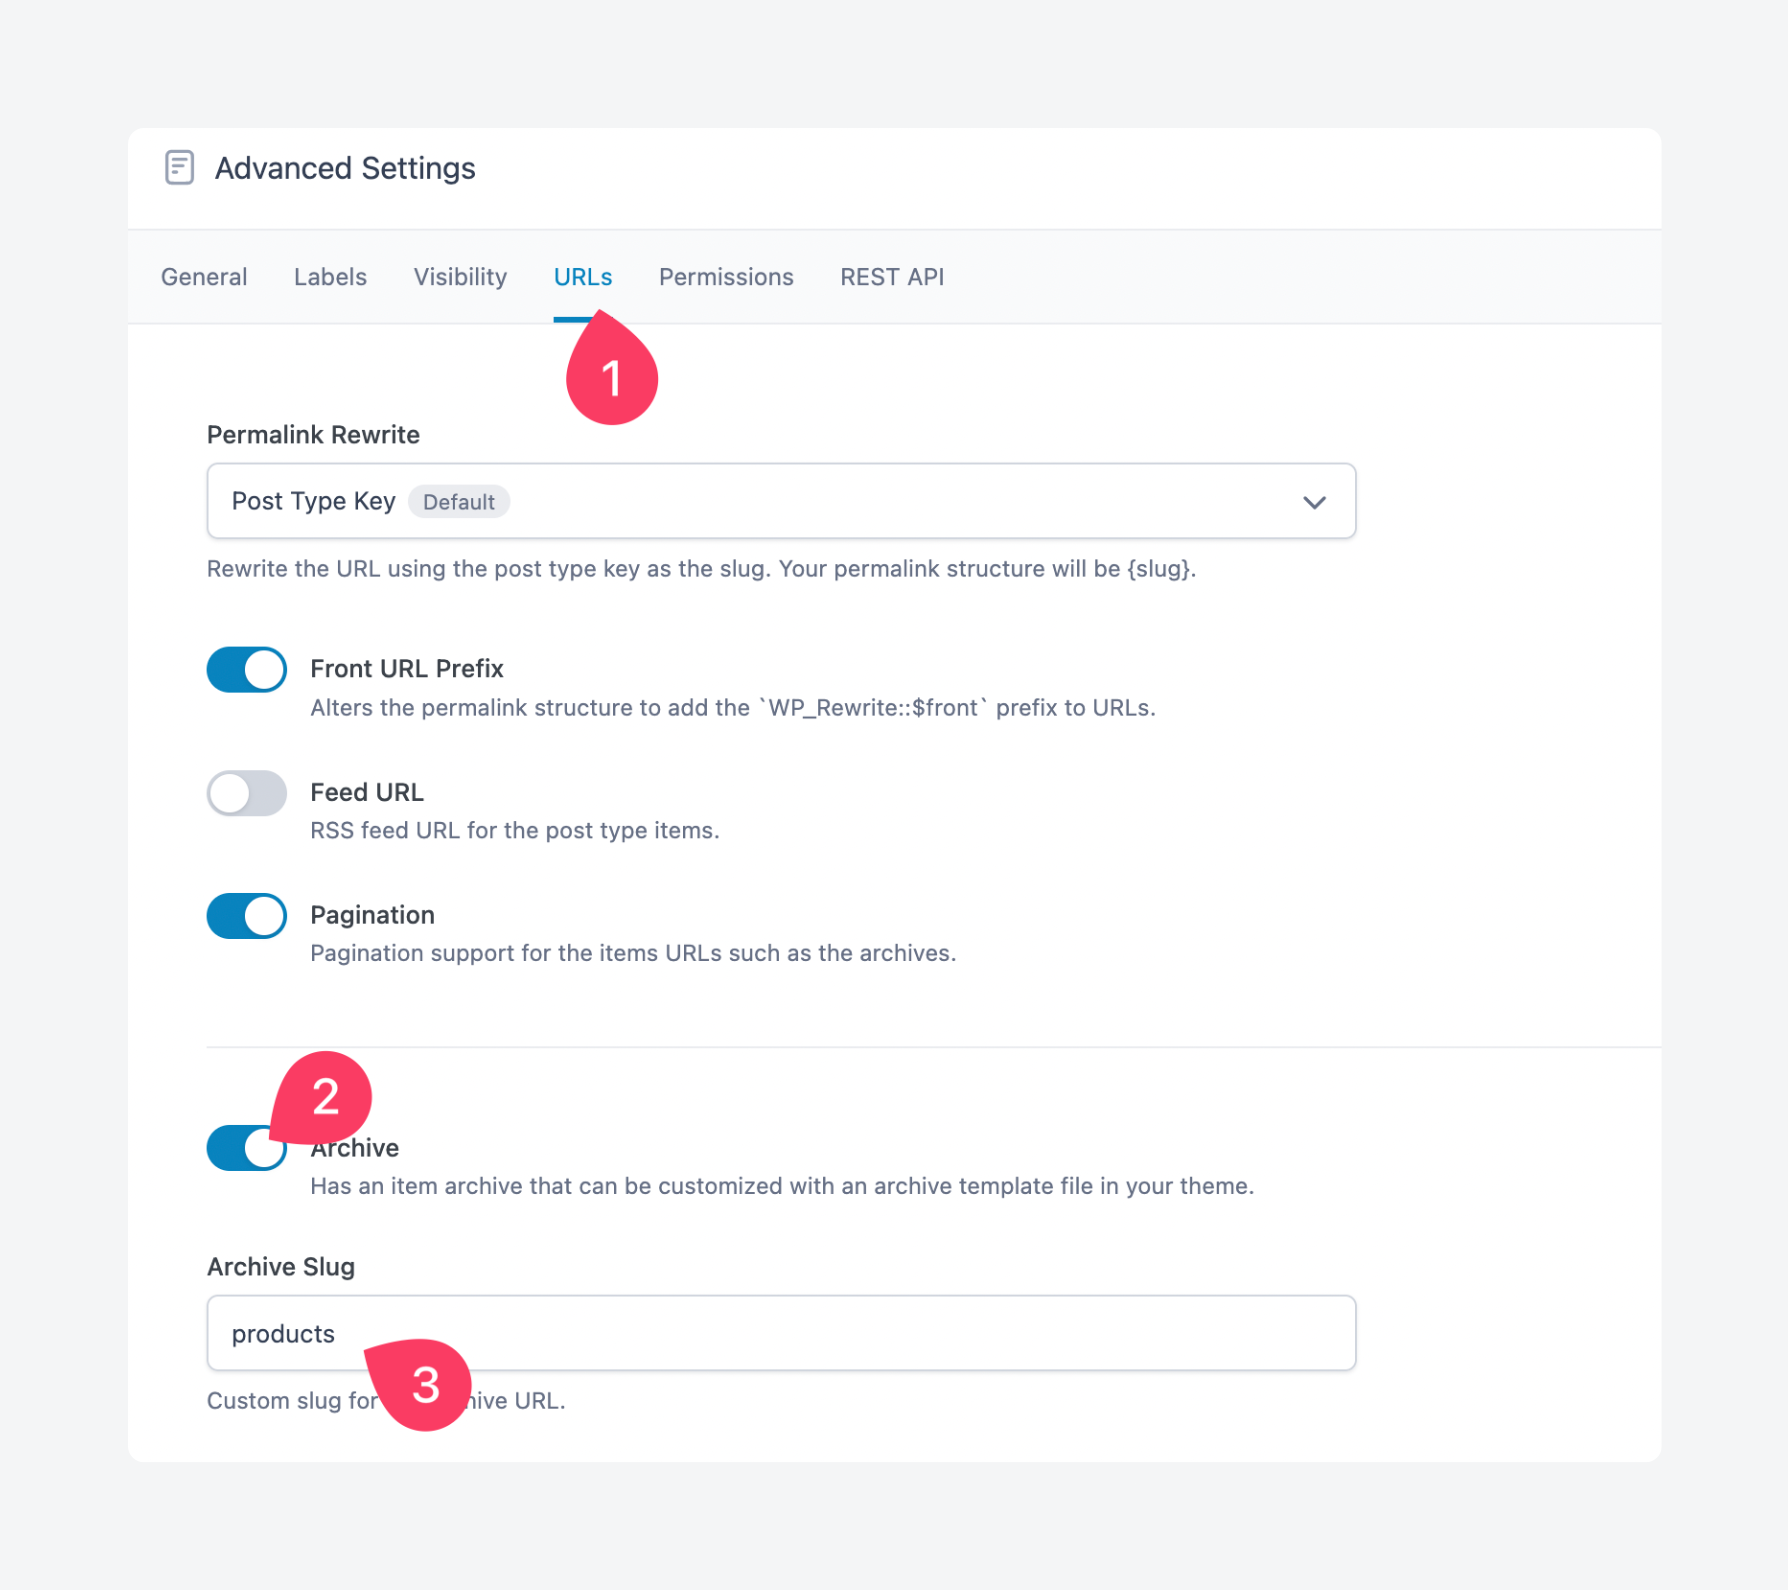Screen dimensions: 1788x1590
Task: Click 'RSS feed URL for the post type items' text
Action: tap(515, 831)
